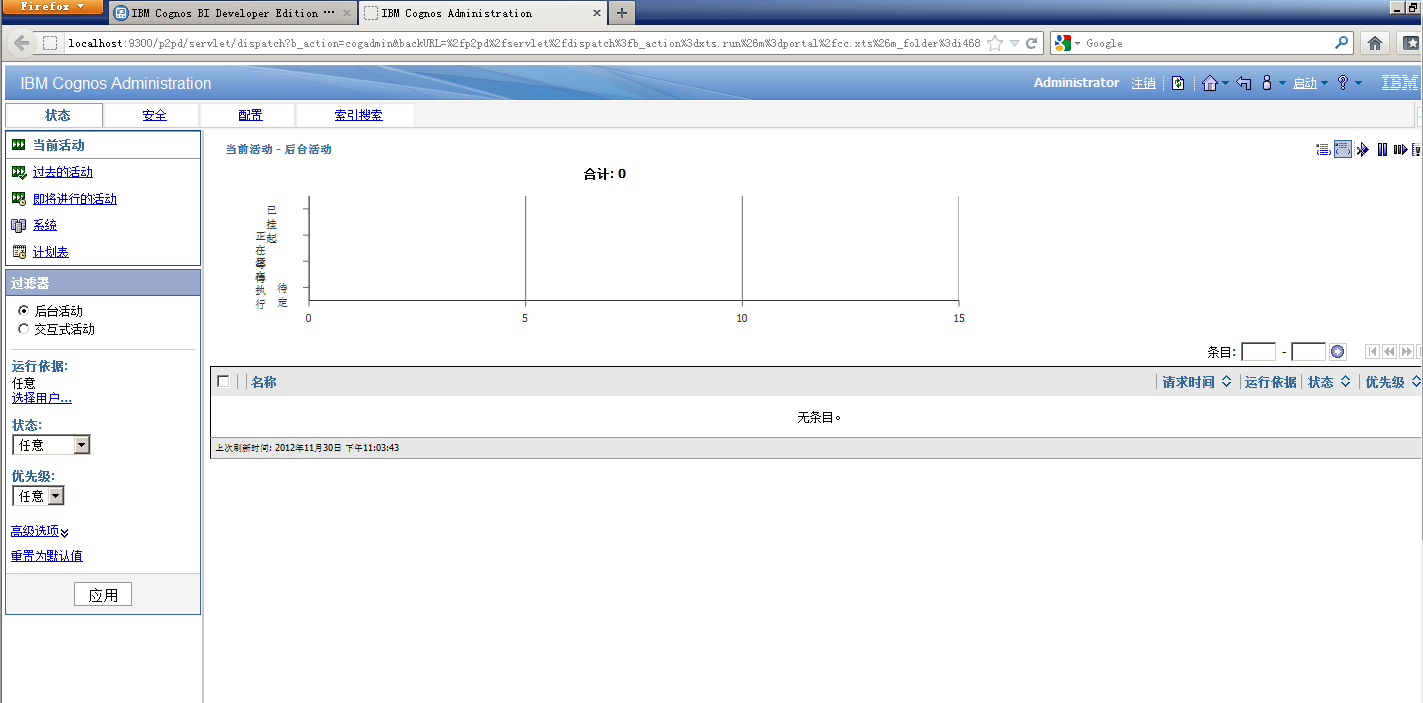Sort by 优先级 column sort arrows

tap(1416, 382)
